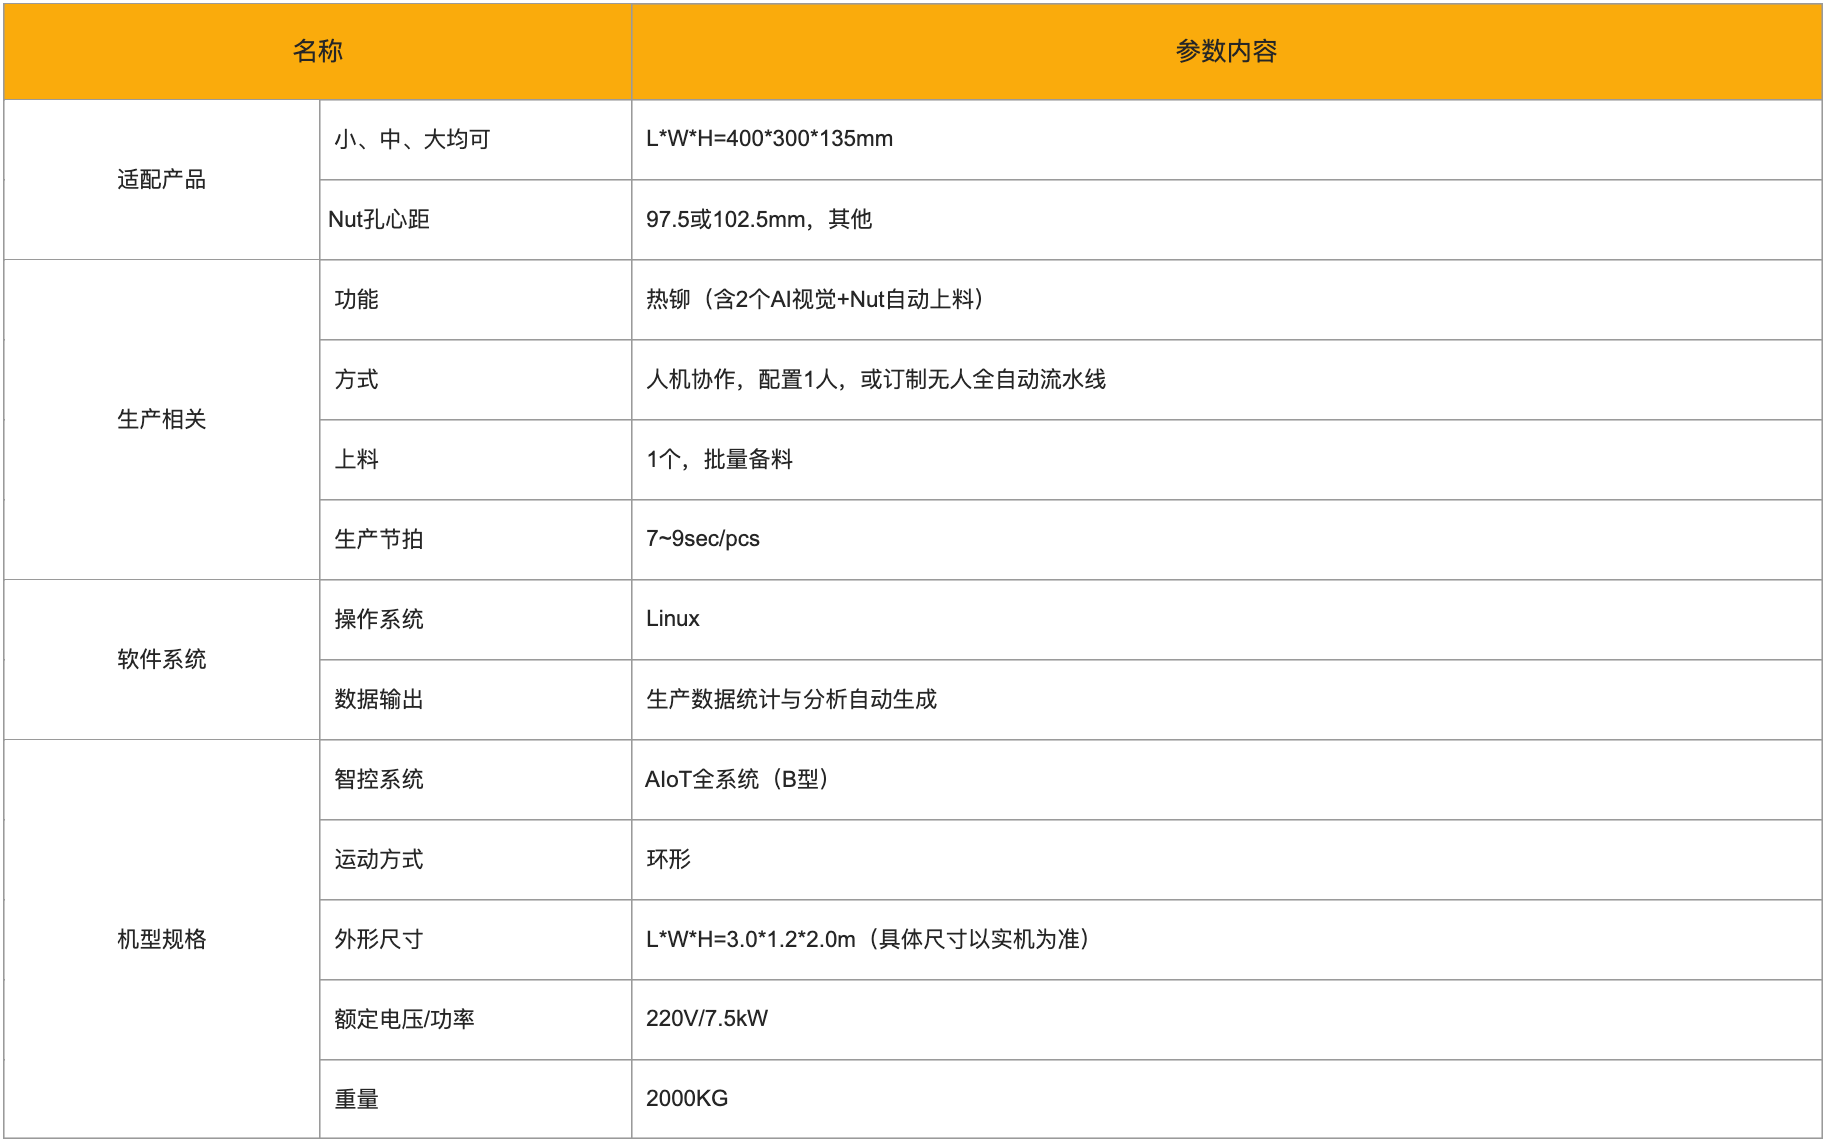
Task: Click the 参数内容 column header
Action: (1225, 51)
